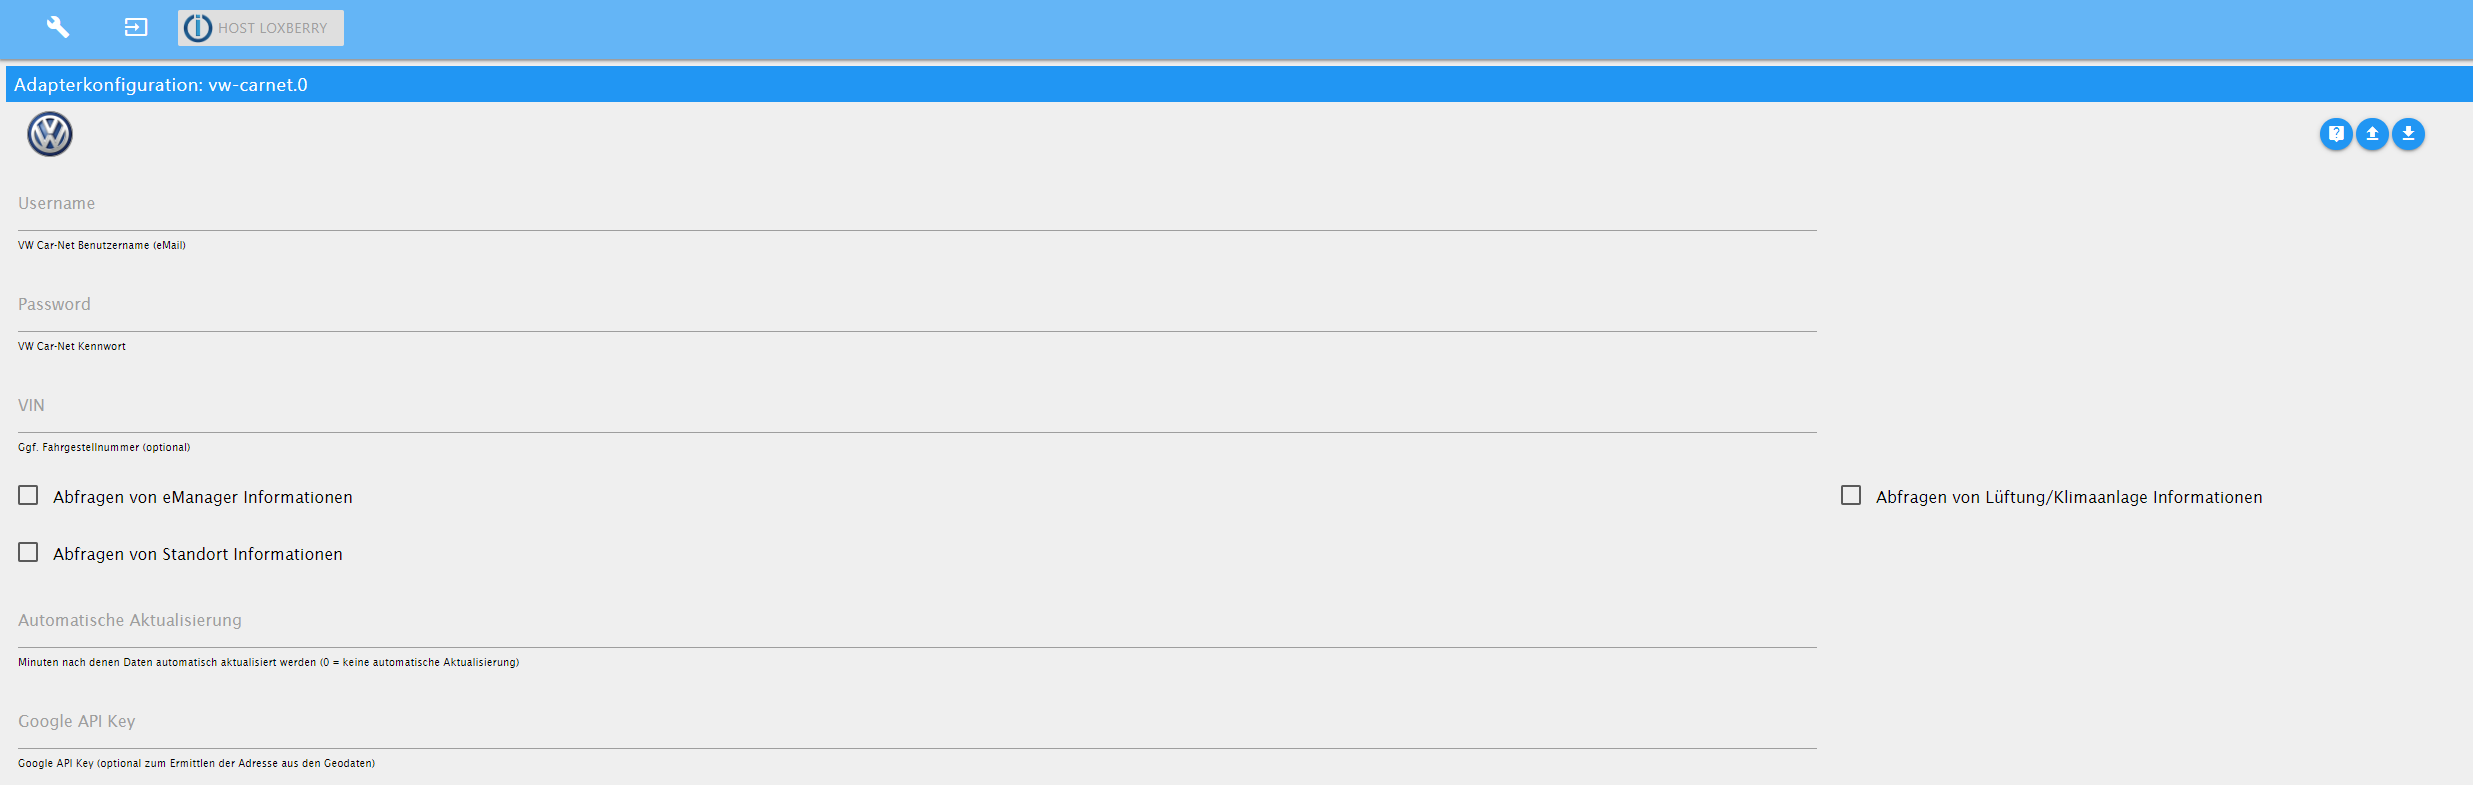This screenshot has height=785, width=2473.
Task: Click the download configuration icon
Action: click(2408, 134)
